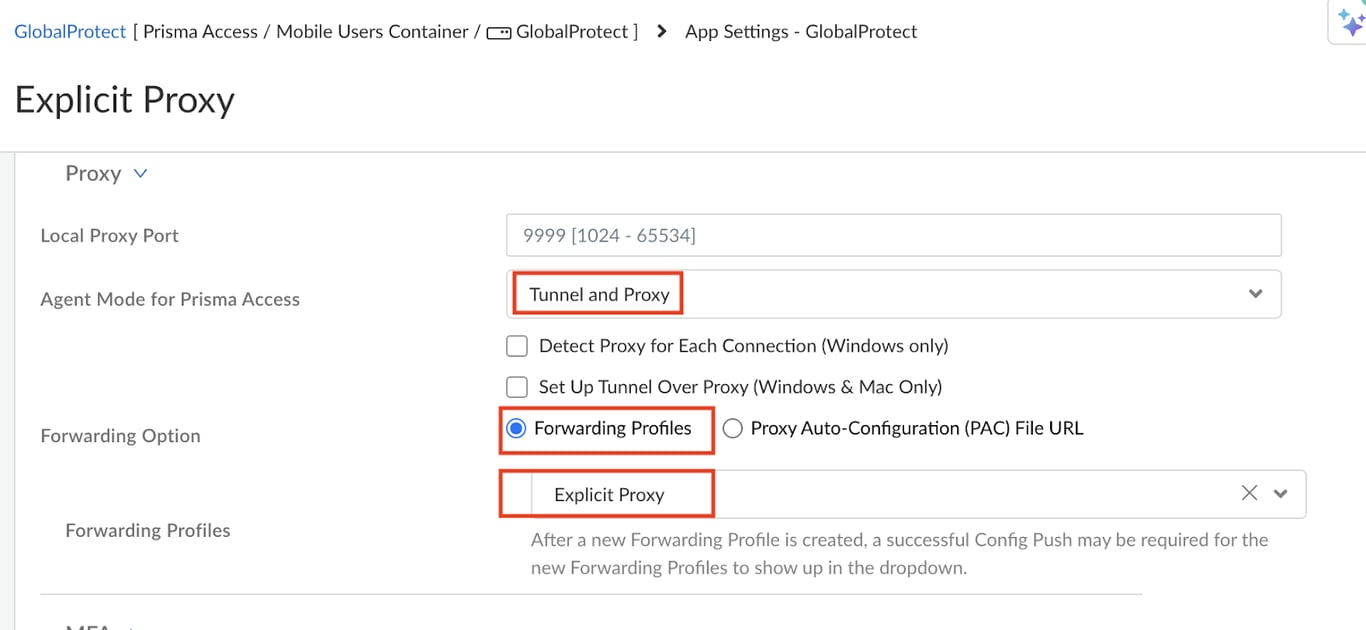
Task: Click the Proxy section header label
Action: 93,173
